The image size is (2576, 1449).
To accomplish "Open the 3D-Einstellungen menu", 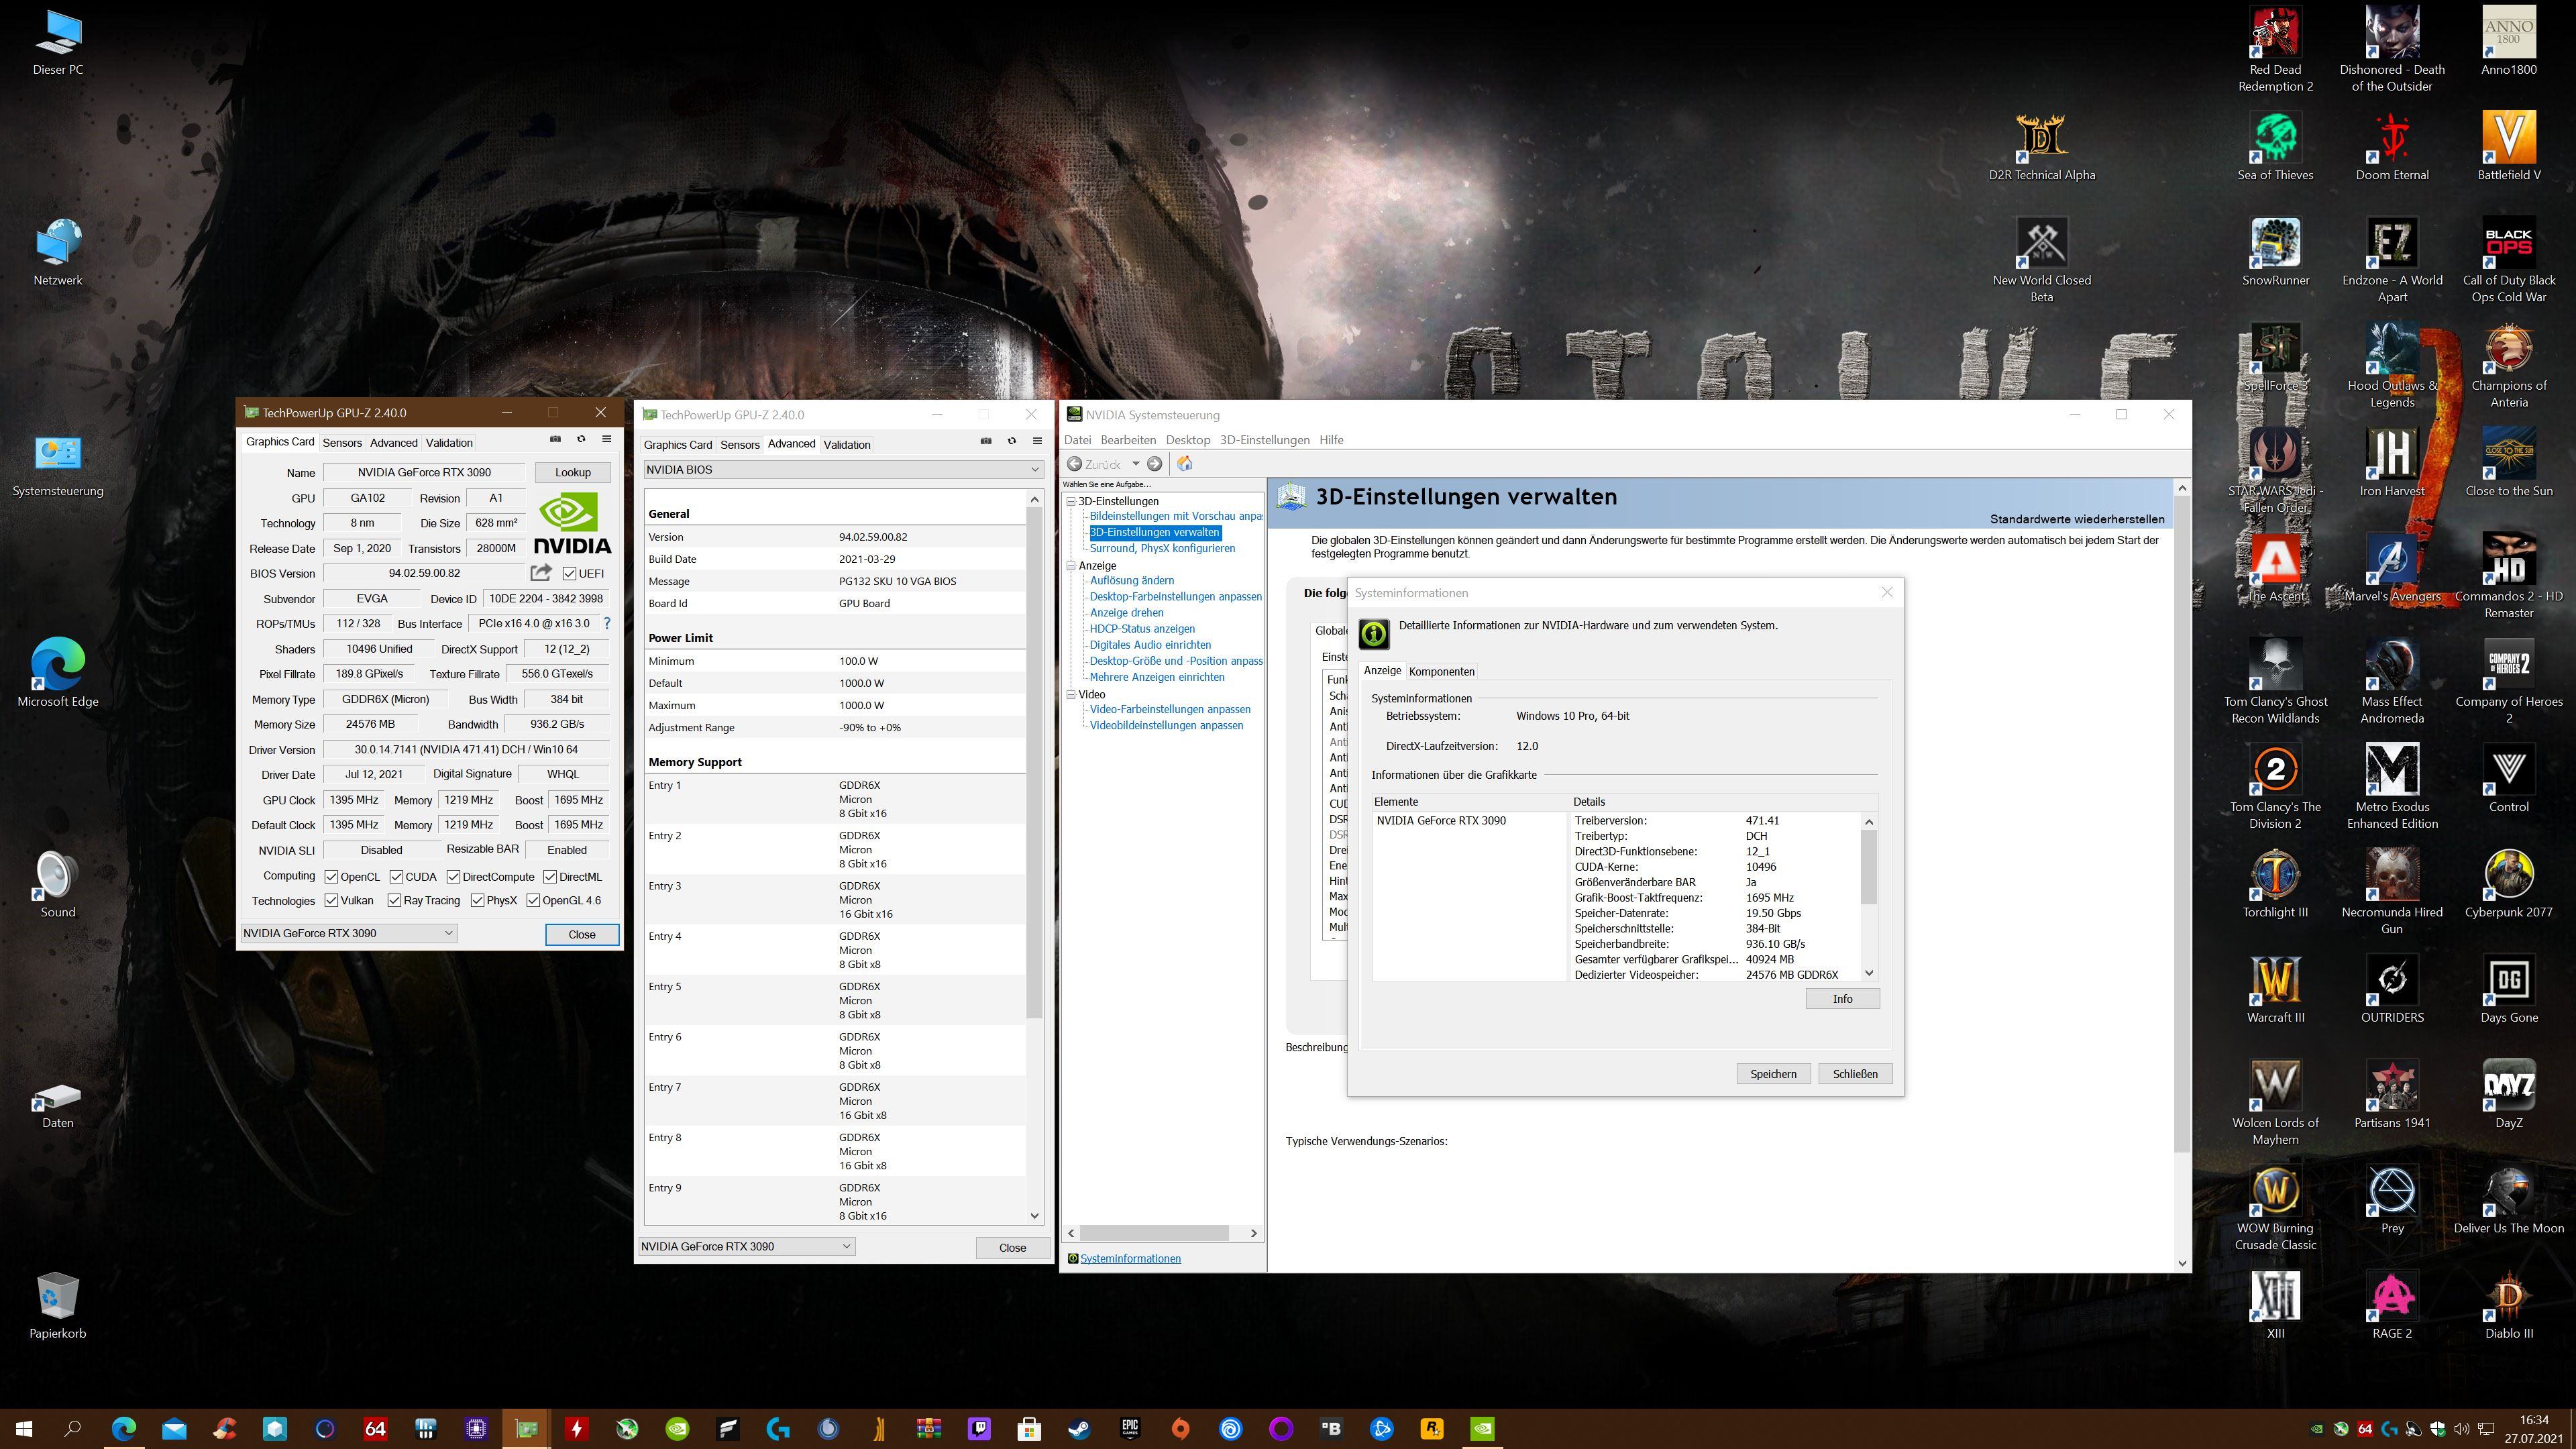I will [x=1264, y=440].
